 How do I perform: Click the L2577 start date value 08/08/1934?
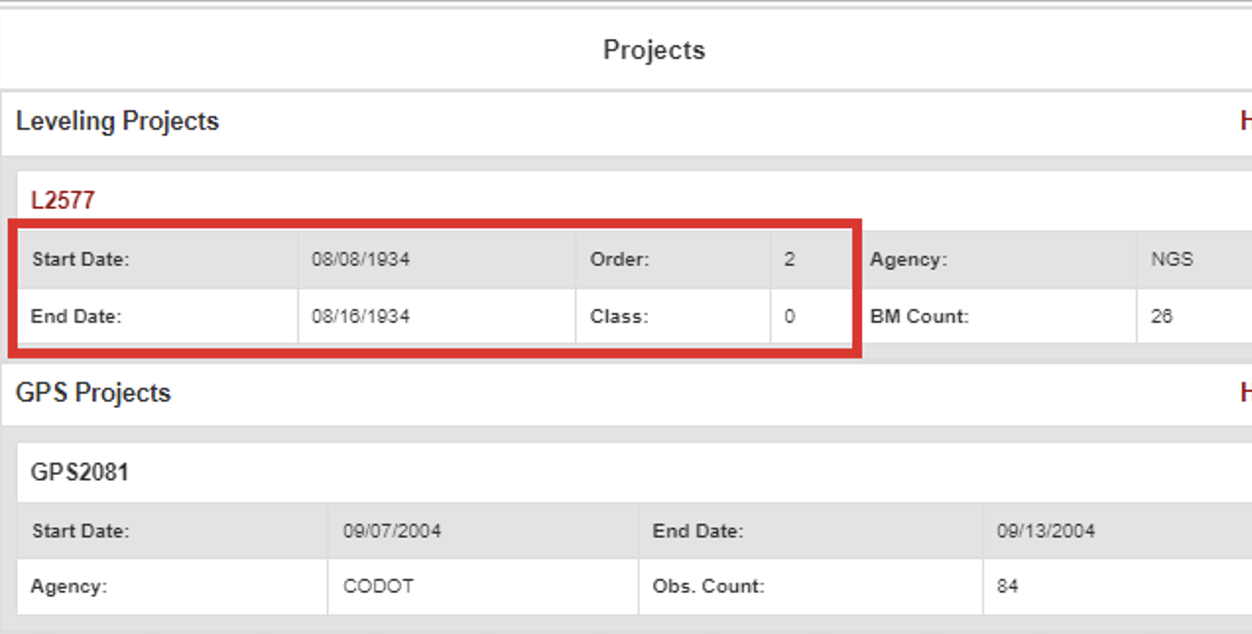click(360, 259)
